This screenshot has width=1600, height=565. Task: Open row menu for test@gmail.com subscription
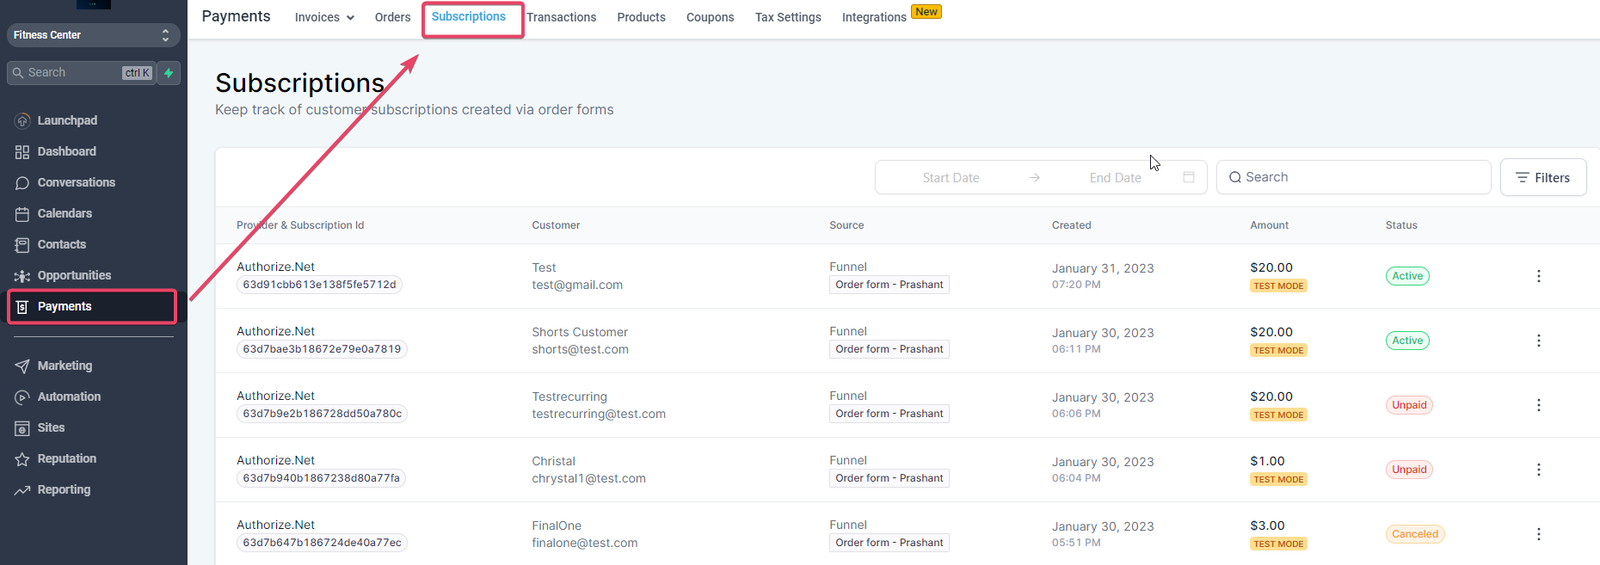[x=1538, y=276]
